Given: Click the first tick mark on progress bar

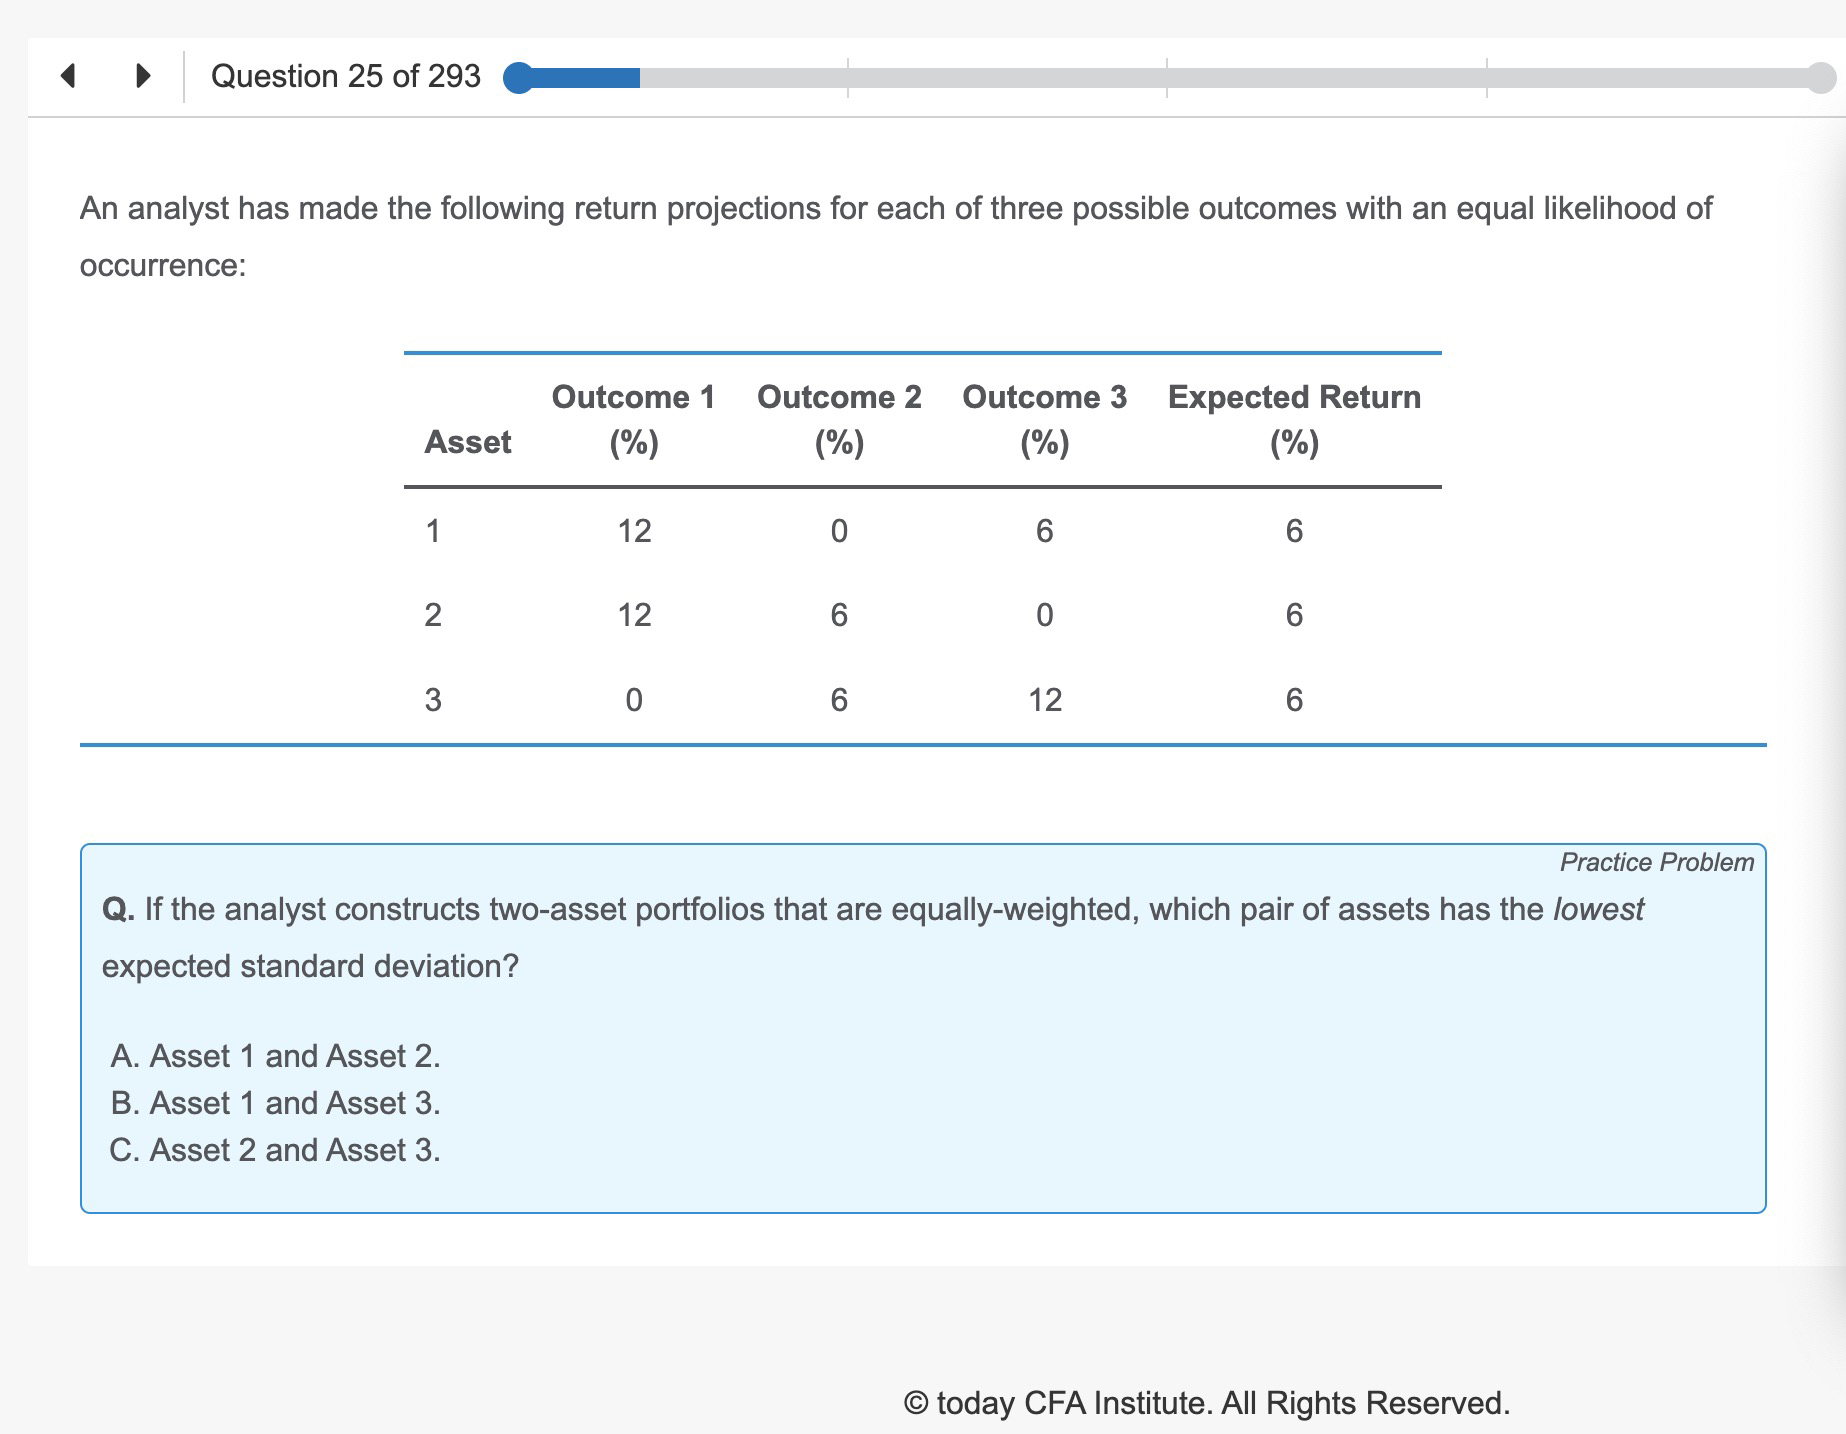Looking at the screenshot, I should point(848,78).
